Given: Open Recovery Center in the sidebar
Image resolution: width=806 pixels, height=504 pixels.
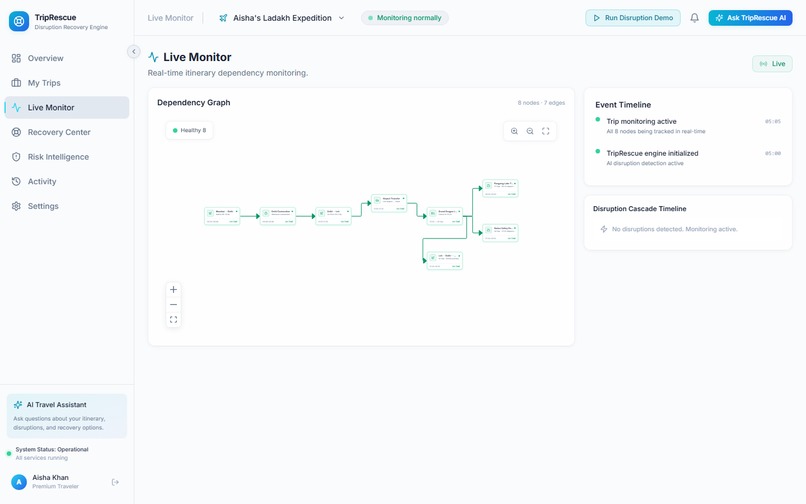Looking at the screenshot, I should (x=67, y=132).
